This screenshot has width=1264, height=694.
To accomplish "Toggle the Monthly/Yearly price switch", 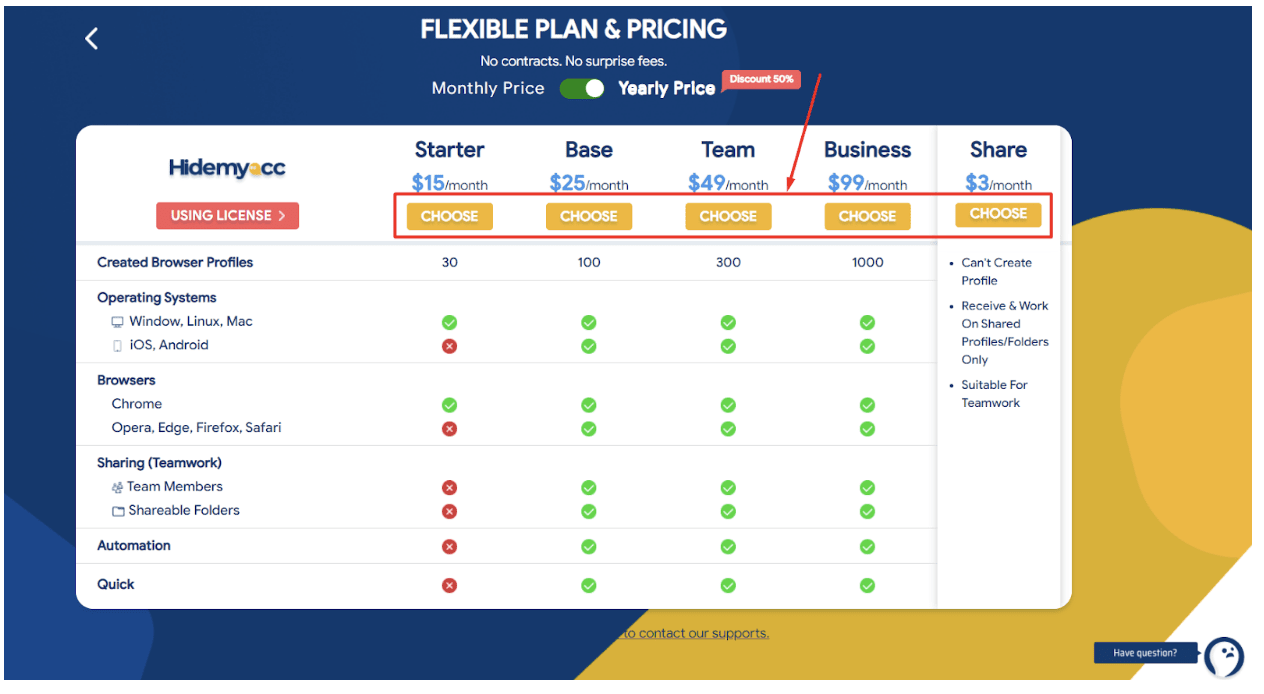I will point(582,88).
